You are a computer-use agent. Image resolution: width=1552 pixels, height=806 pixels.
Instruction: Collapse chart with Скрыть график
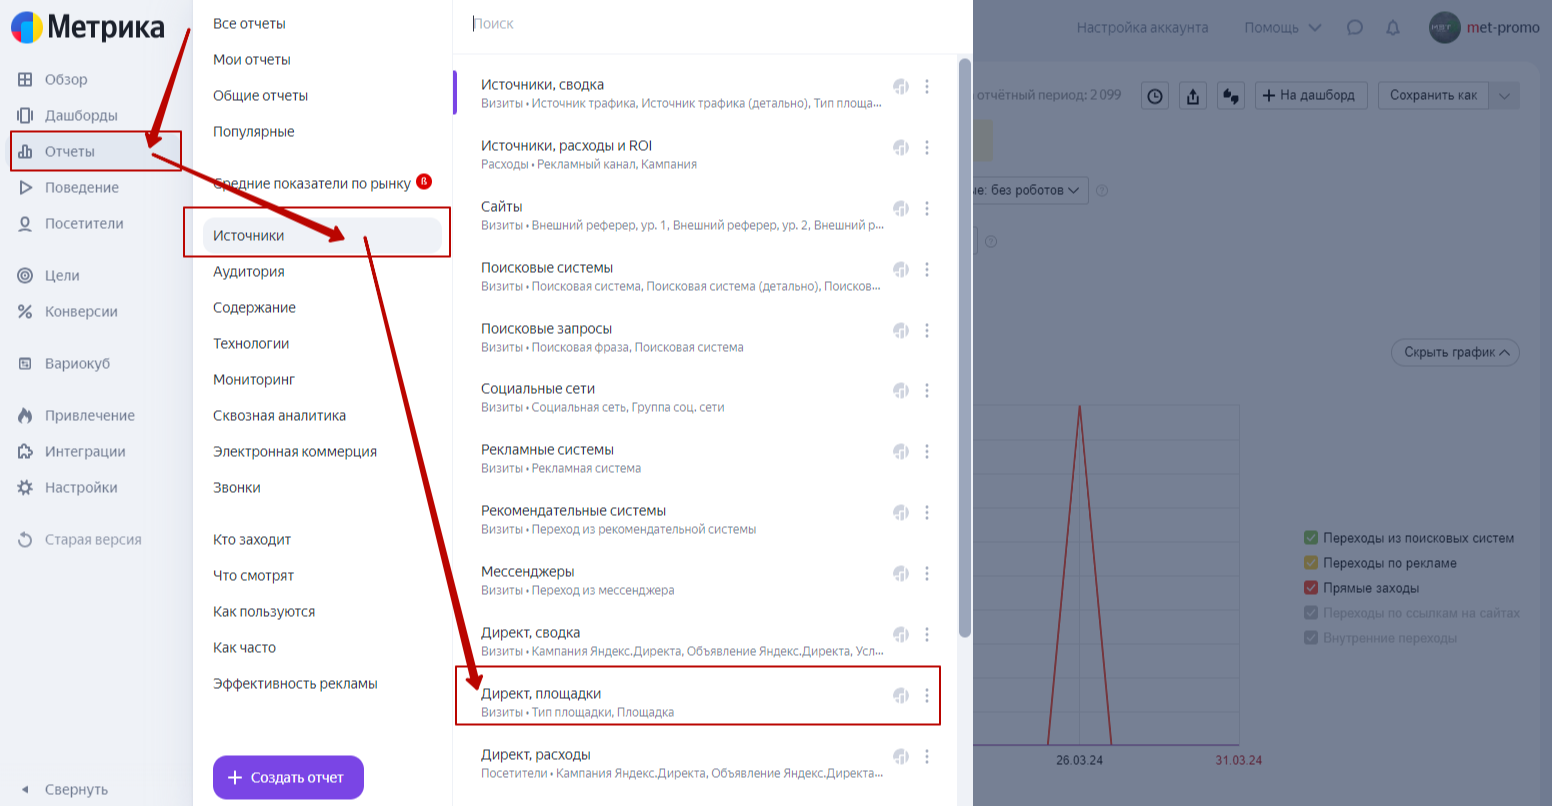[1455, 352]
